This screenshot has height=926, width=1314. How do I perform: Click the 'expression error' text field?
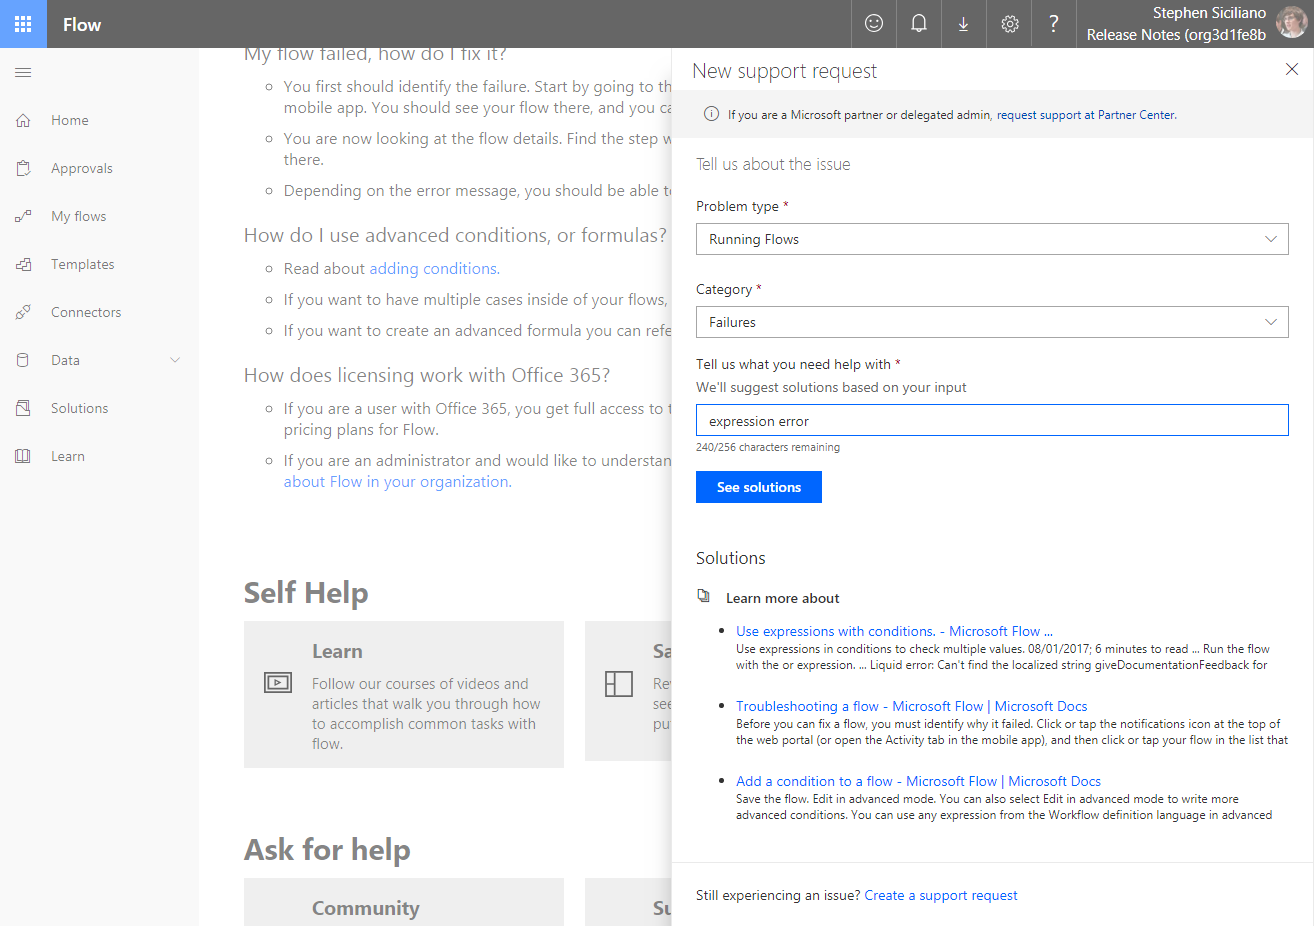991,421
